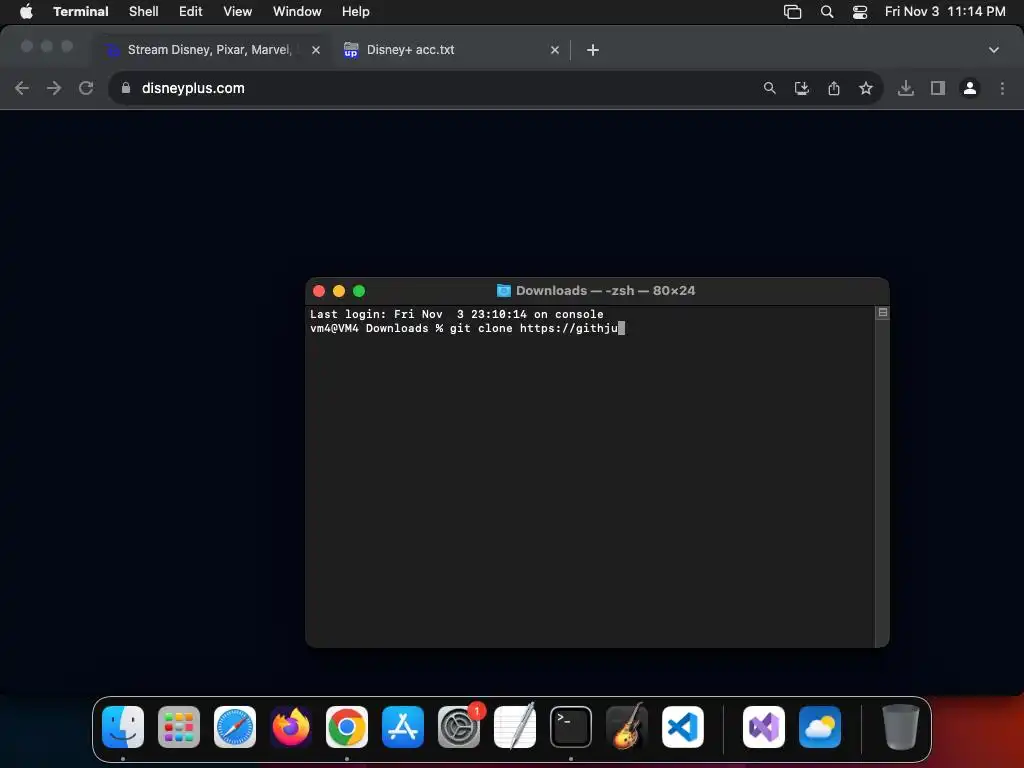Open Safari from the Dock
1024x768 pixels.
(235, 727)
